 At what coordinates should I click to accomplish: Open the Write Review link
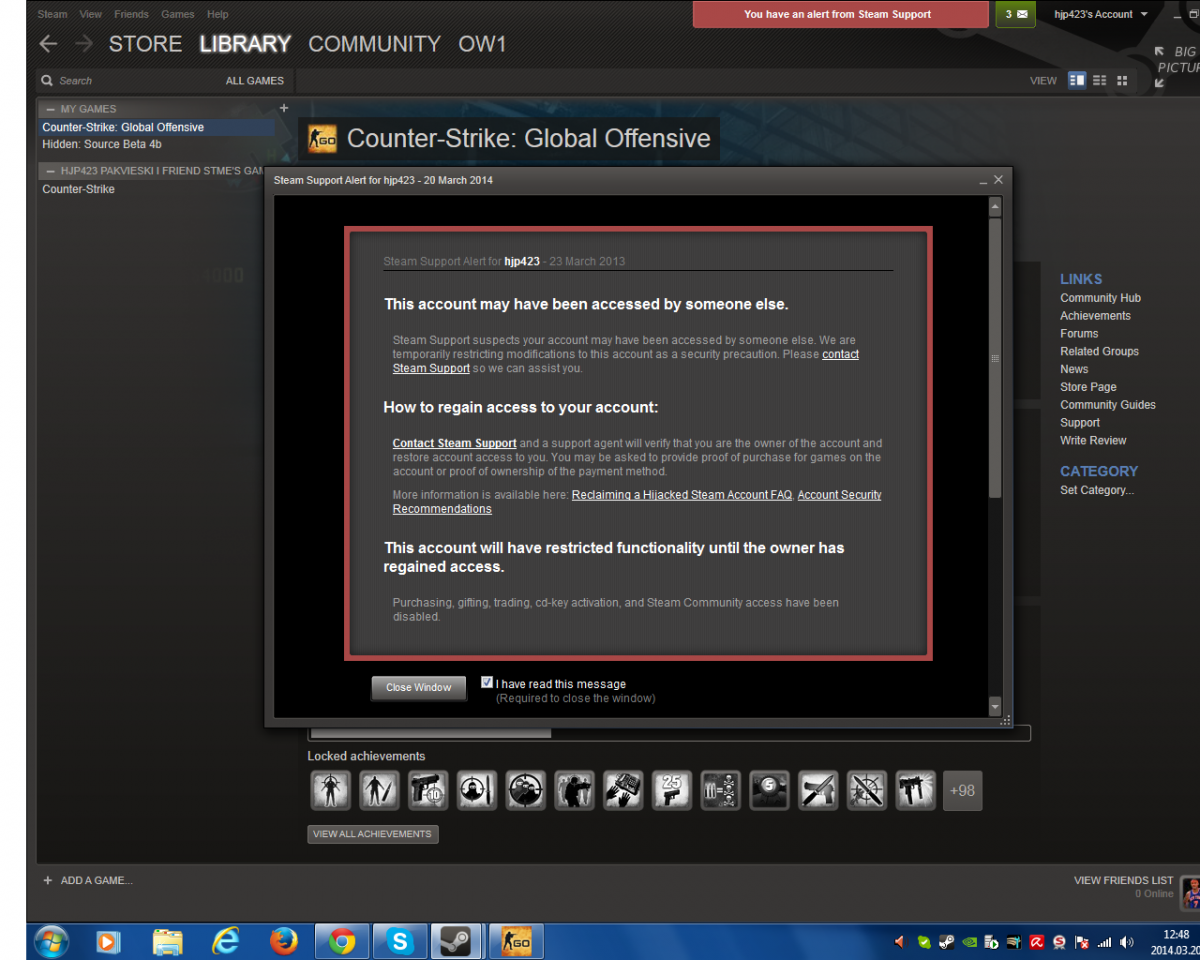pos(1093,440)
